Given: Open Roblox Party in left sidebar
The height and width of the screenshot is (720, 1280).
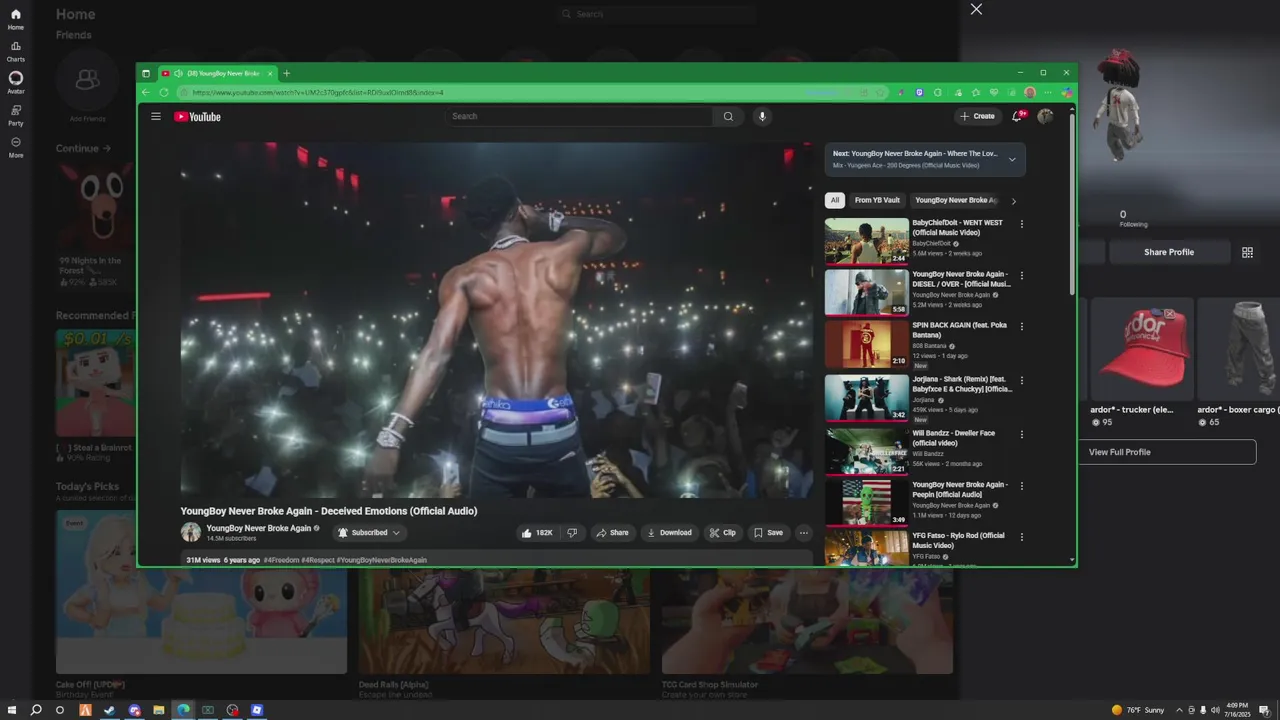Looking at the screenshot, I should (15, 115).
